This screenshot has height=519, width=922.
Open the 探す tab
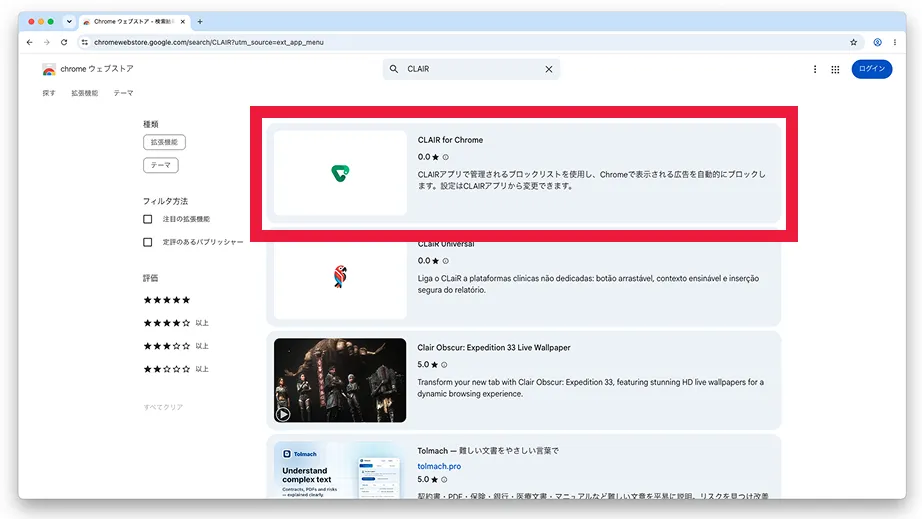click(x=49, y=93)
